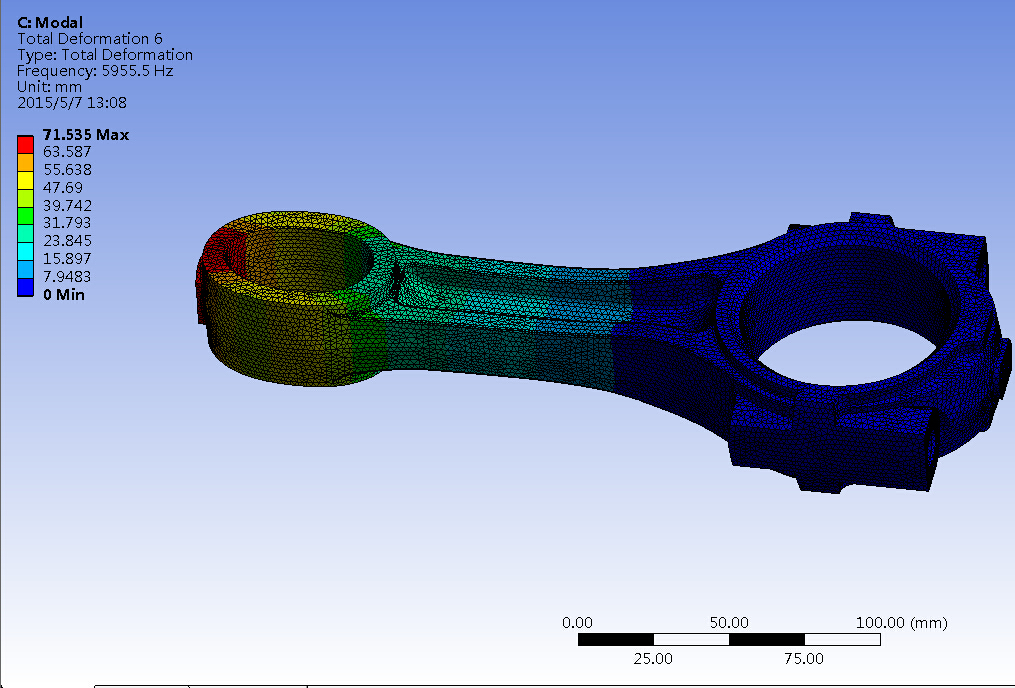Click the "0.00" scale ruler label
Image resolution: width=1015 pixels, height=688 pixels.
coord(577,623)
